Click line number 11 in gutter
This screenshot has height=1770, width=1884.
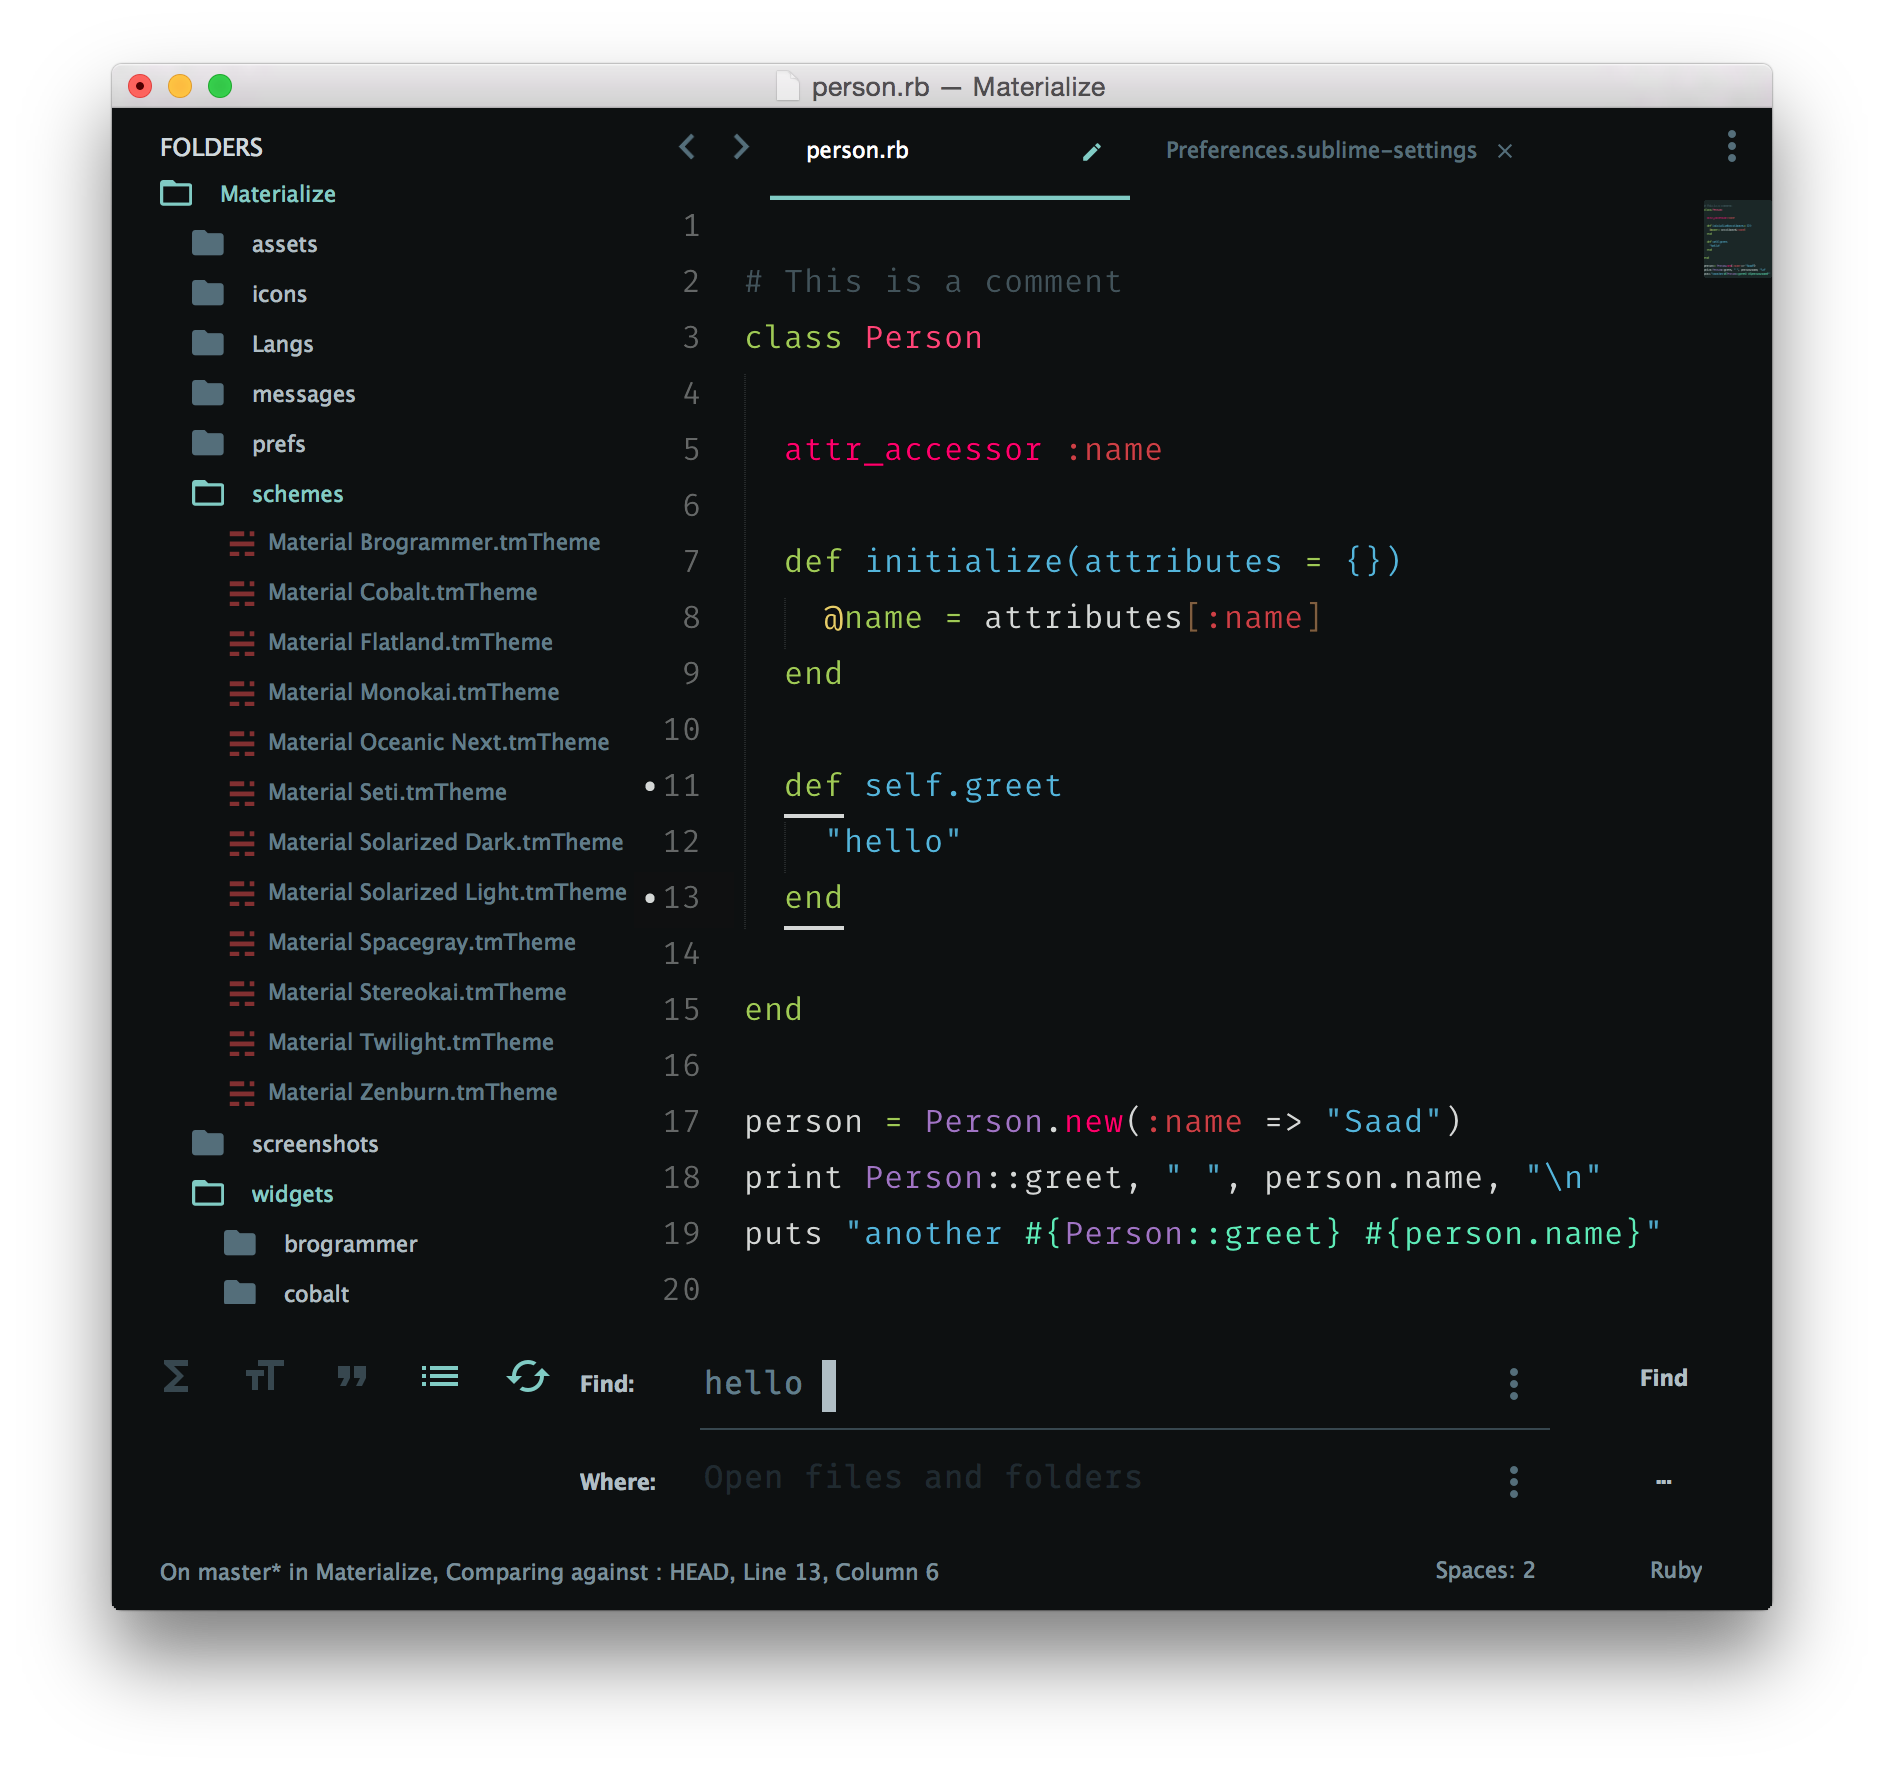click(681, 786)
